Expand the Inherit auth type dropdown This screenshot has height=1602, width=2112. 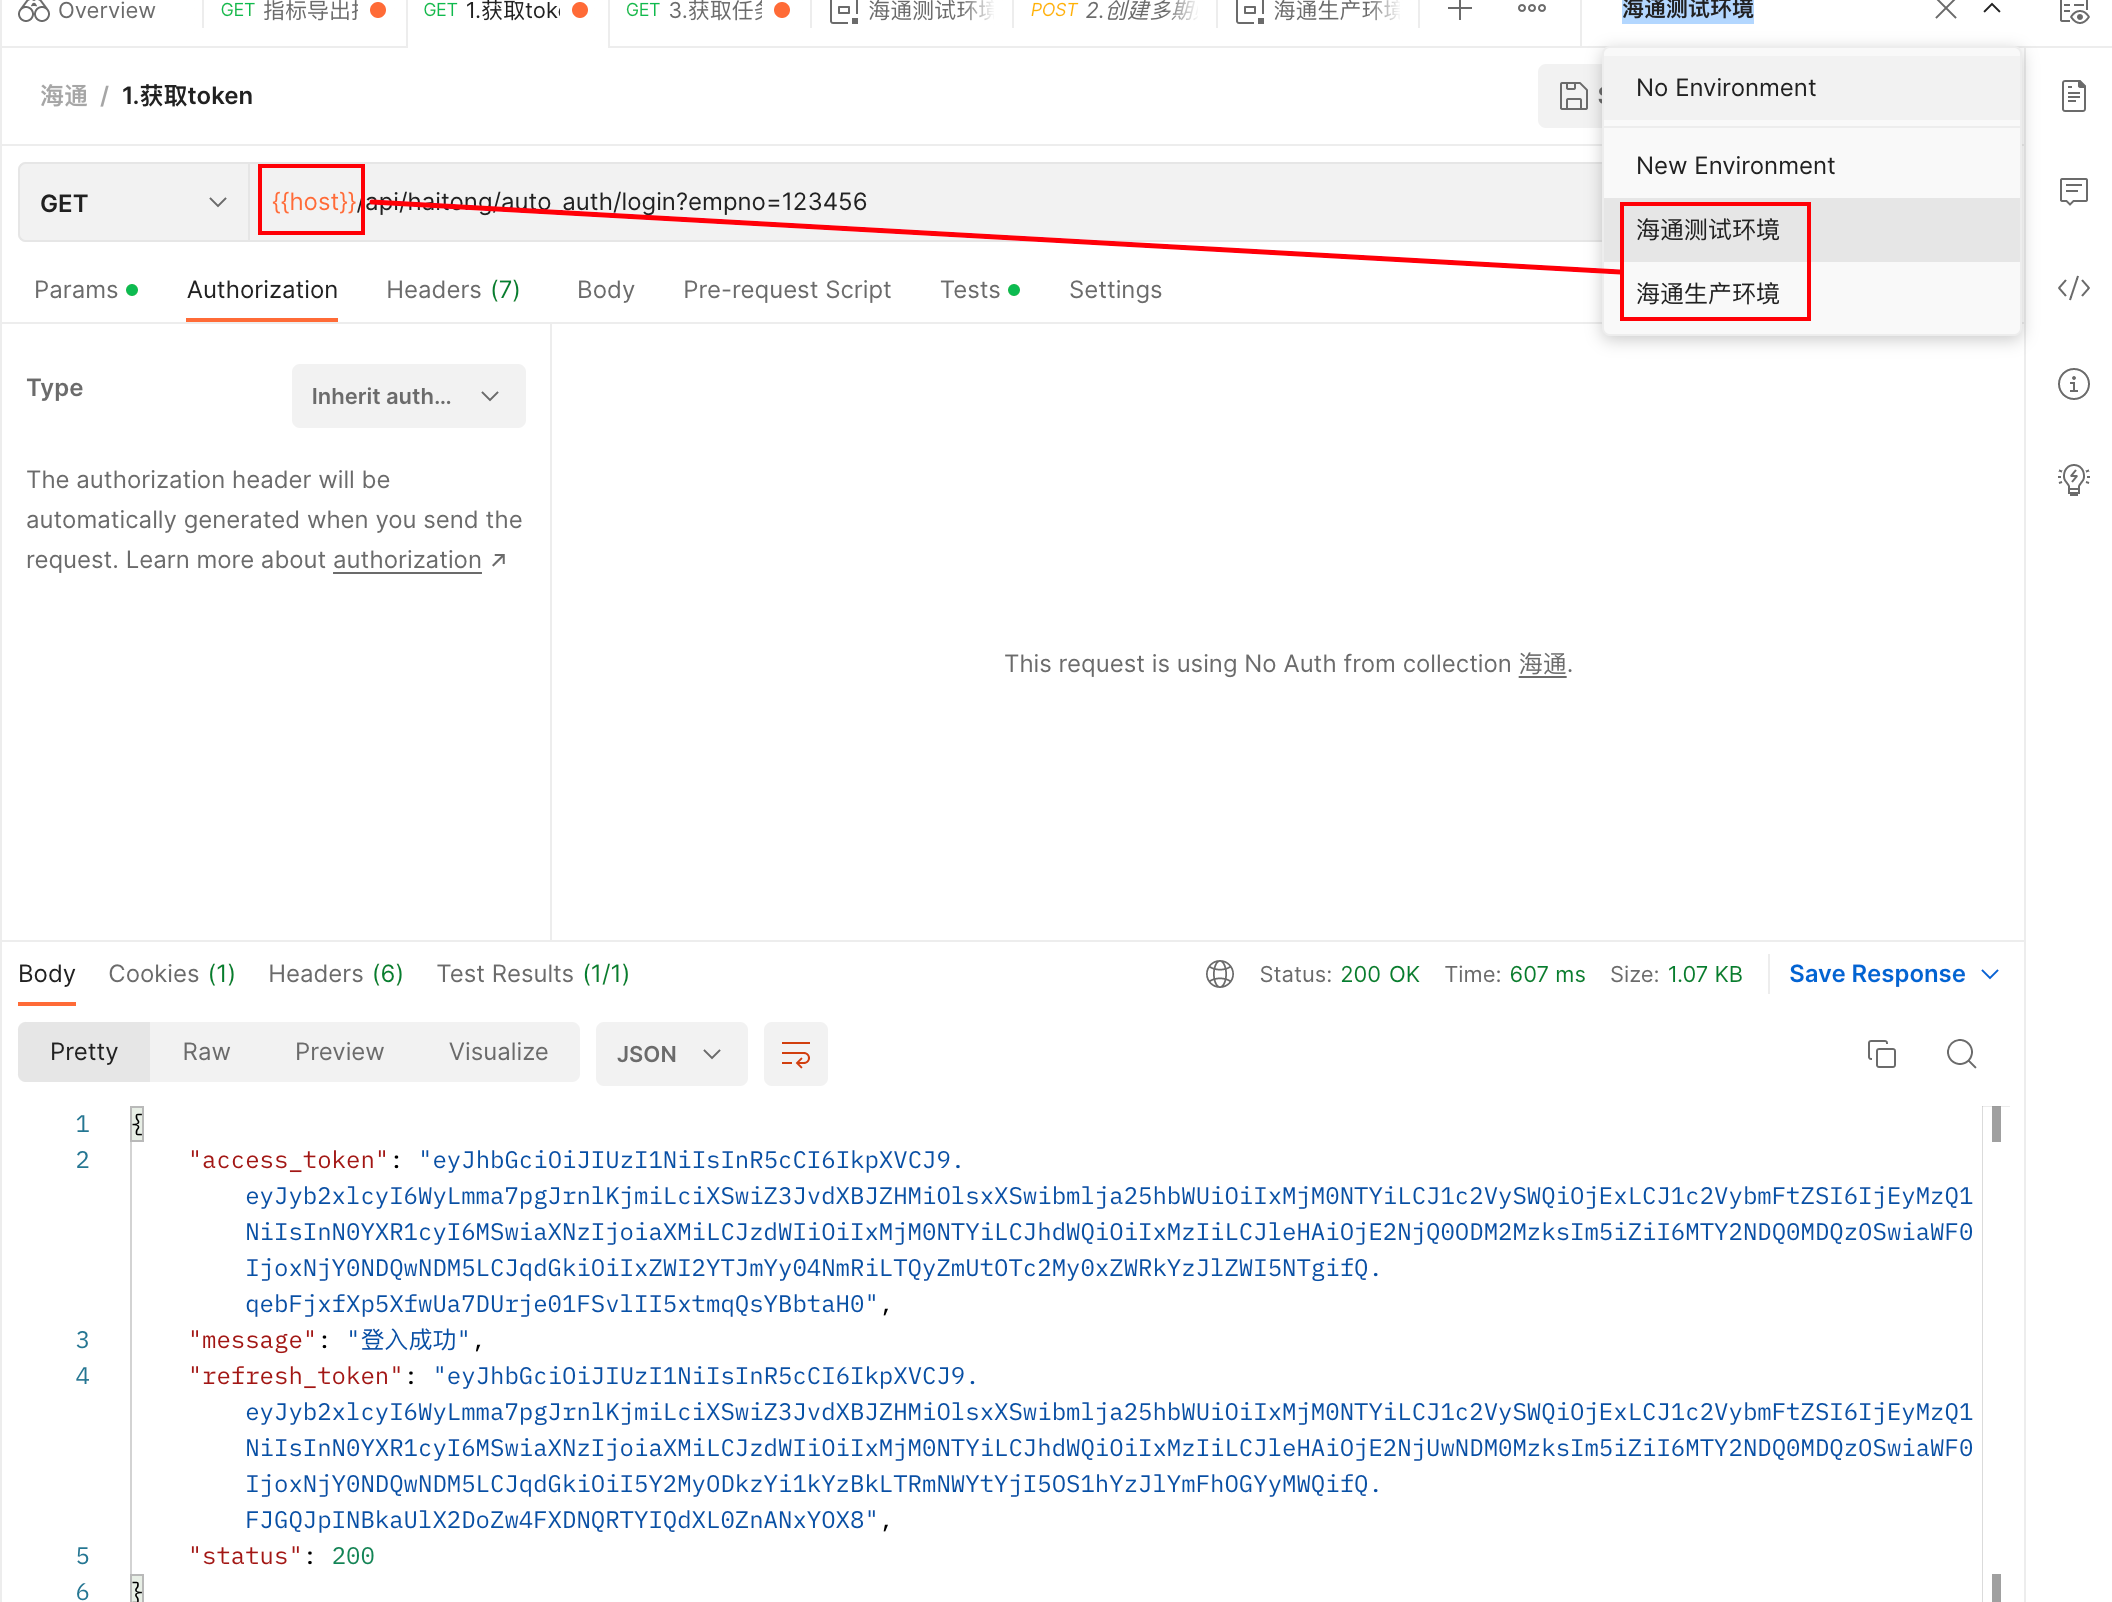click(x=408, y=396)
